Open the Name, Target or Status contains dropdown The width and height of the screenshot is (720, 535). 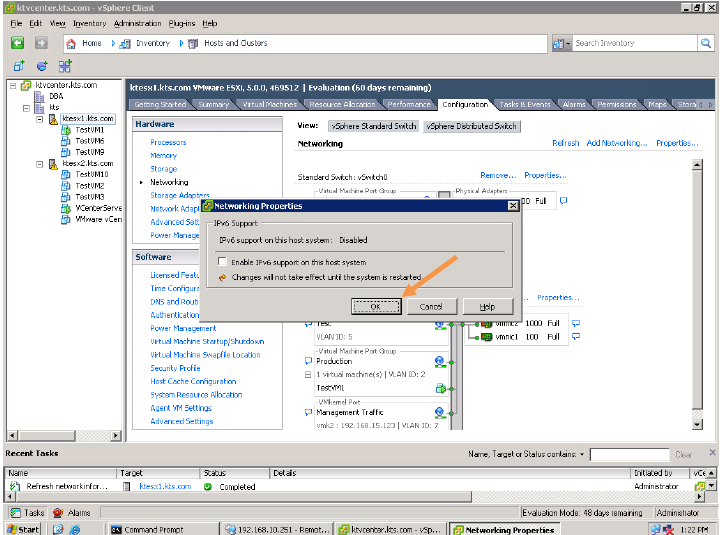582,454
